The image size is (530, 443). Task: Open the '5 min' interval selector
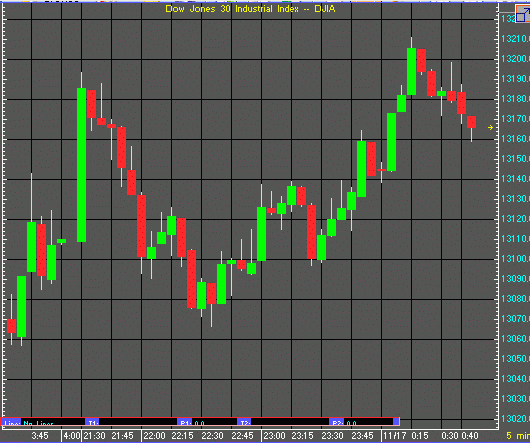(x=517, y=435)
